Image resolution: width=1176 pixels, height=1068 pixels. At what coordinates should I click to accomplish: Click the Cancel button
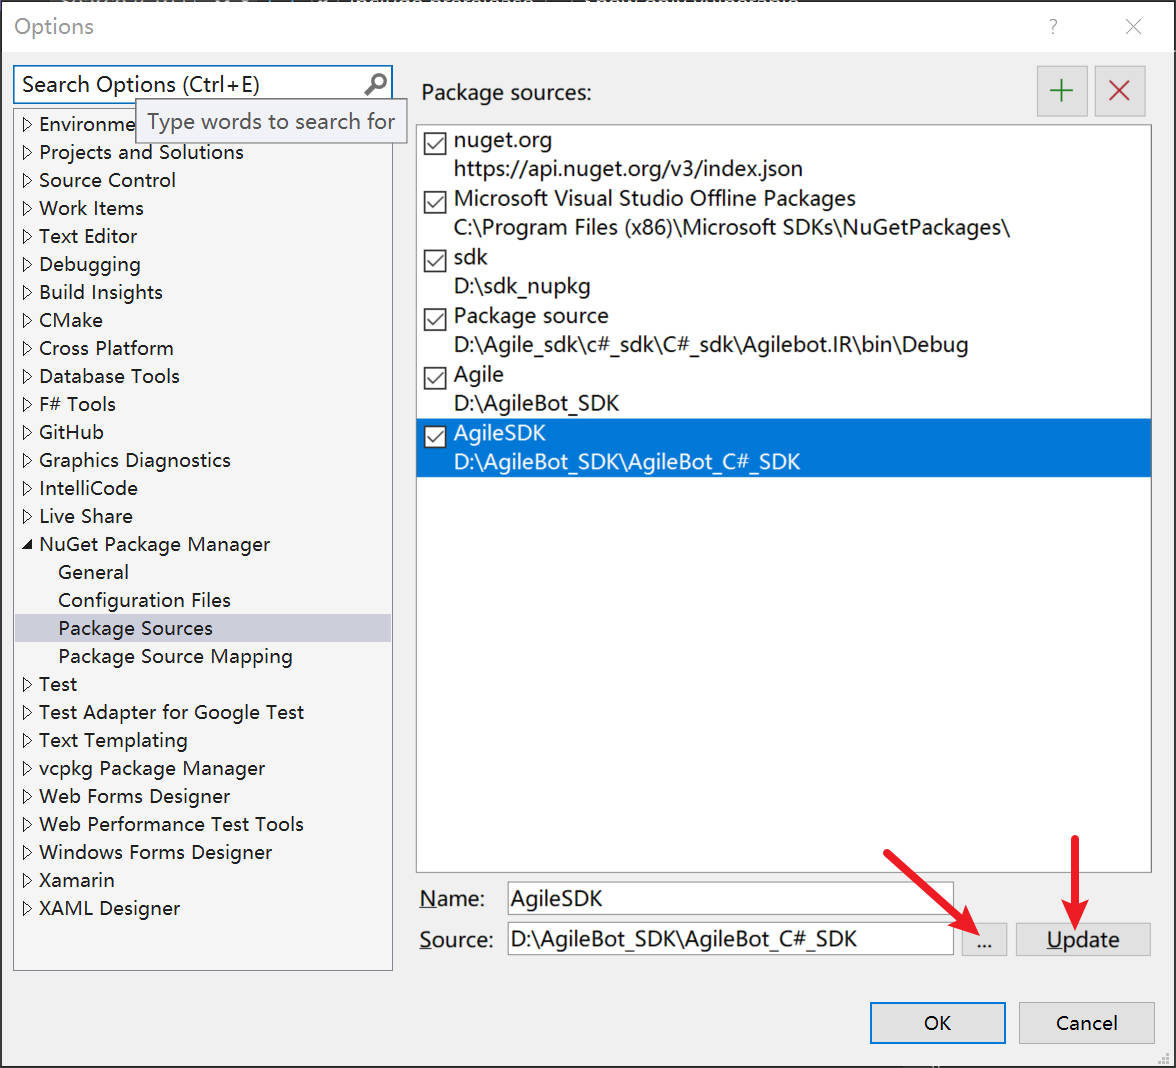[1086, 1023]
